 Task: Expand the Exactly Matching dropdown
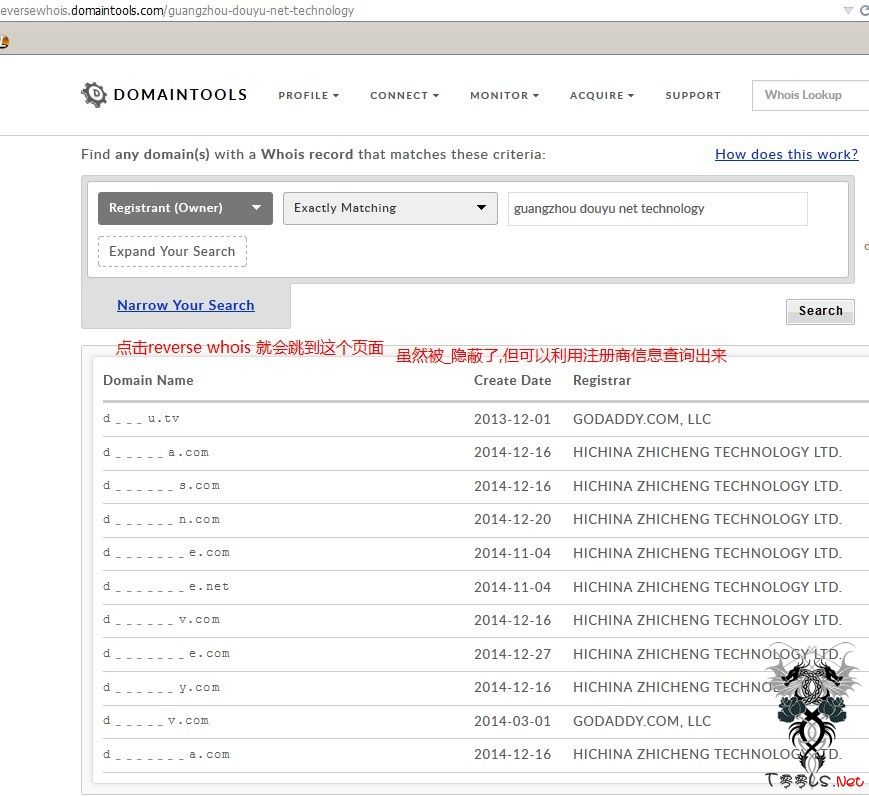390,208
